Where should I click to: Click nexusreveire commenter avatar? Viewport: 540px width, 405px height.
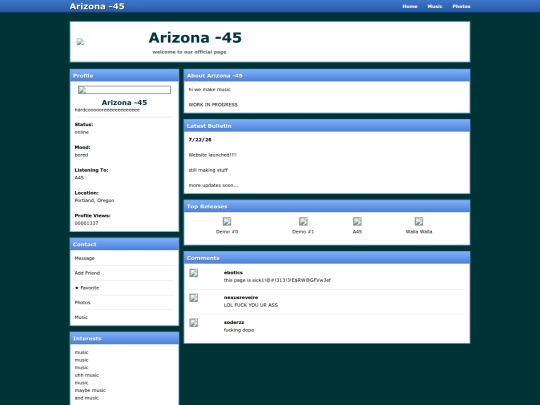coord(194,298)
